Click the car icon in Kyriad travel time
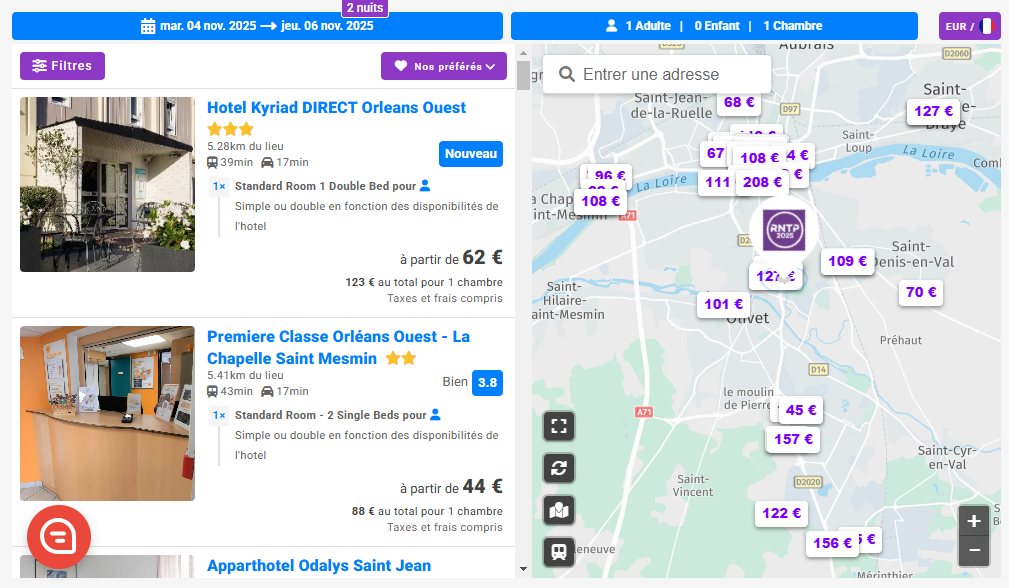Screen dimensions: 1009x588 click(267, 163)
